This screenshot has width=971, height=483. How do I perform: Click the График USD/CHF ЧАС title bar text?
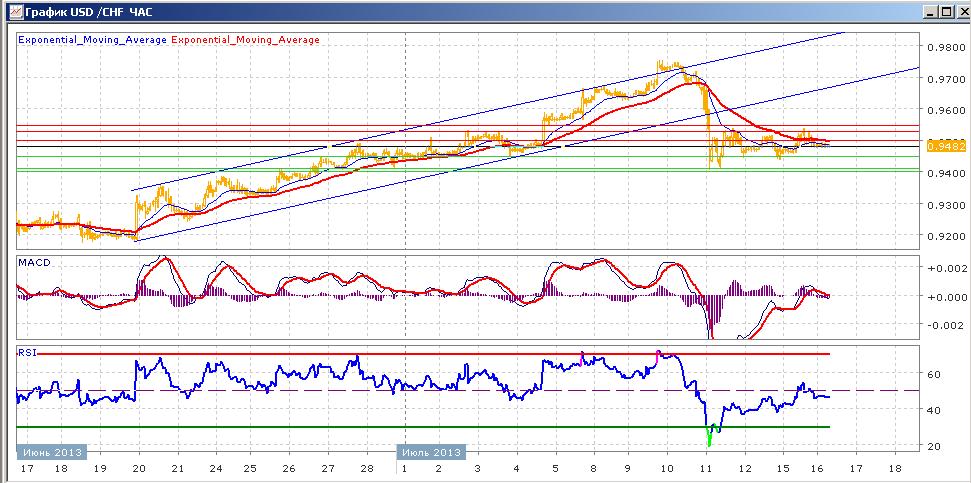[x=89, y=12]
